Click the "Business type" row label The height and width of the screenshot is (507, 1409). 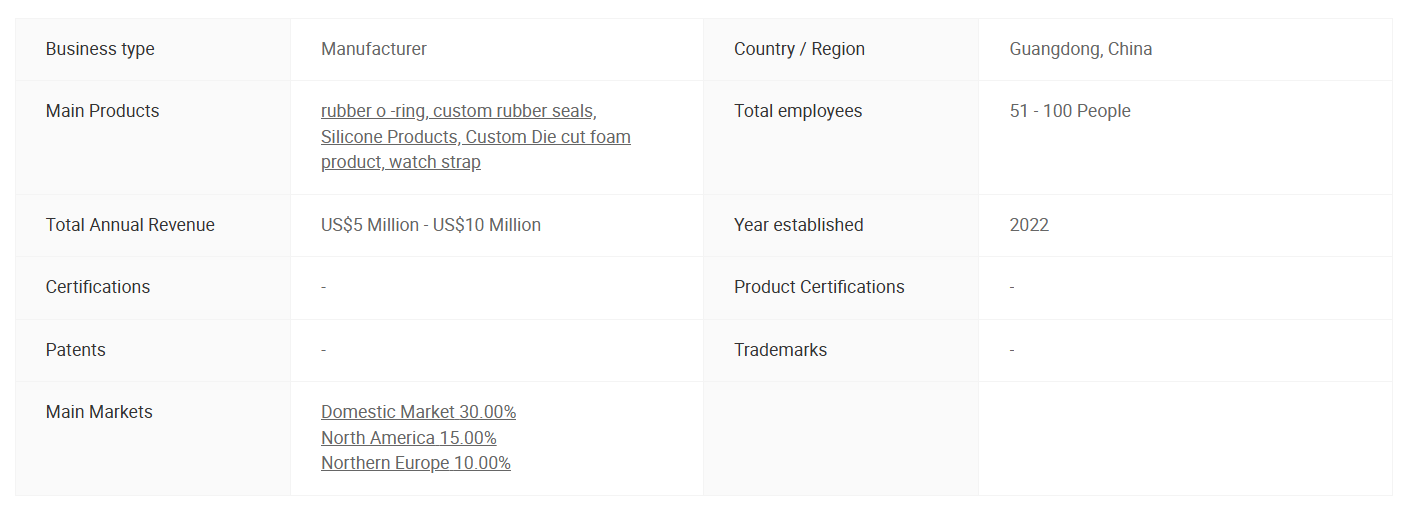100,49
